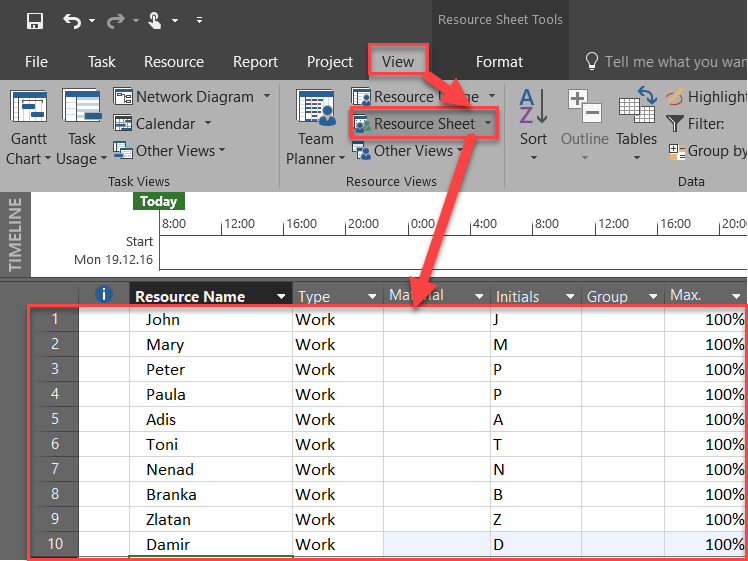Select the cell containing Zlatan
Viewport: 748px width, 561px height.
coord(167,520)
